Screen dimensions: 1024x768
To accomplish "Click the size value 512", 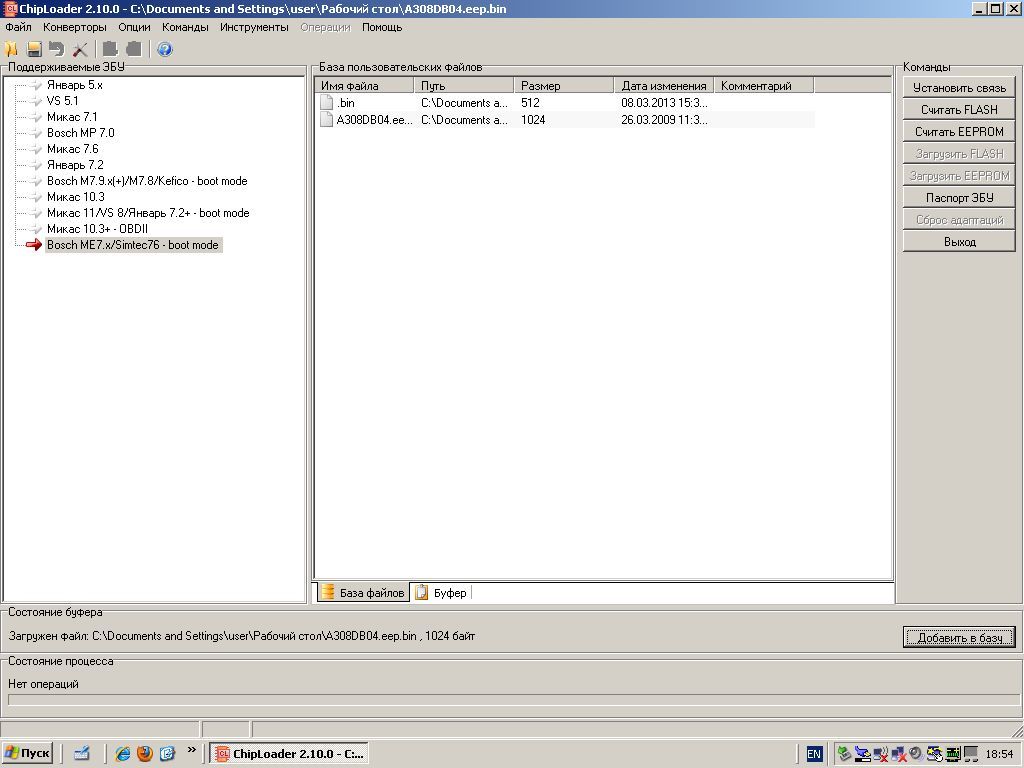I will pos(530,103).
